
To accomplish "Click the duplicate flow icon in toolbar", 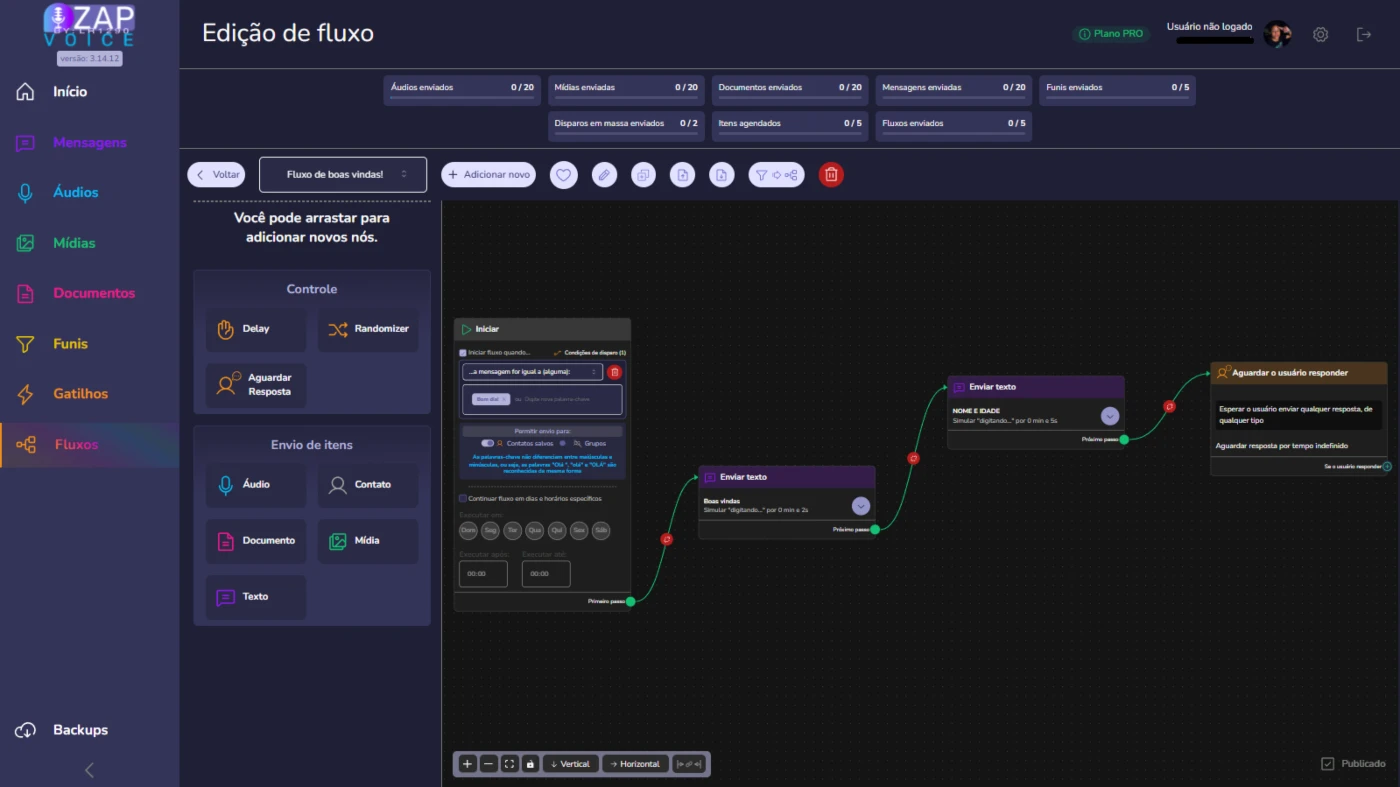I will click(x=643, y=175).
